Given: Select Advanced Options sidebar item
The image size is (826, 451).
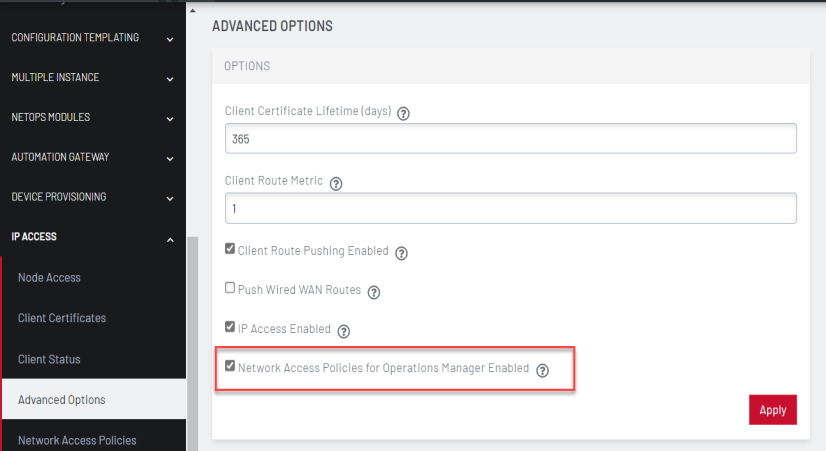Looking at the screenshot, I should point(94,399).
